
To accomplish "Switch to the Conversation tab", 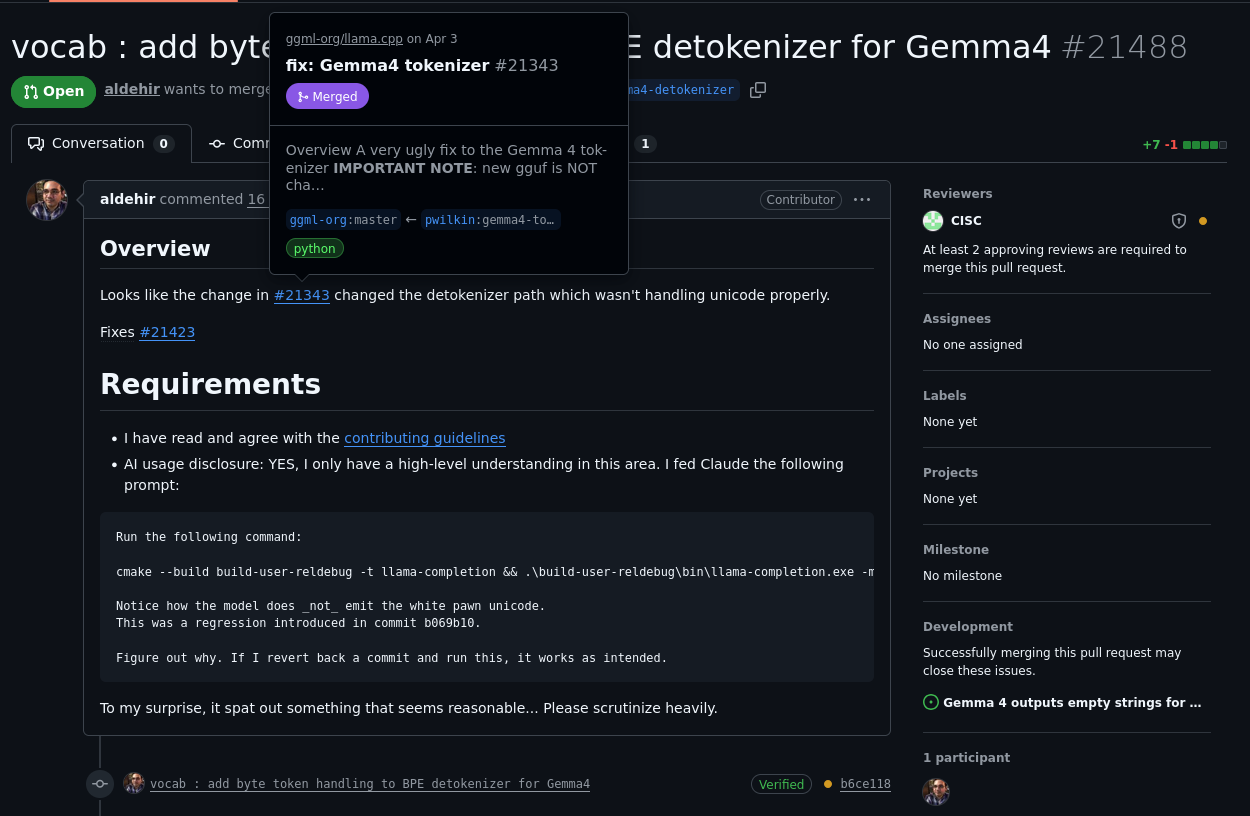I will pos(101,144).
